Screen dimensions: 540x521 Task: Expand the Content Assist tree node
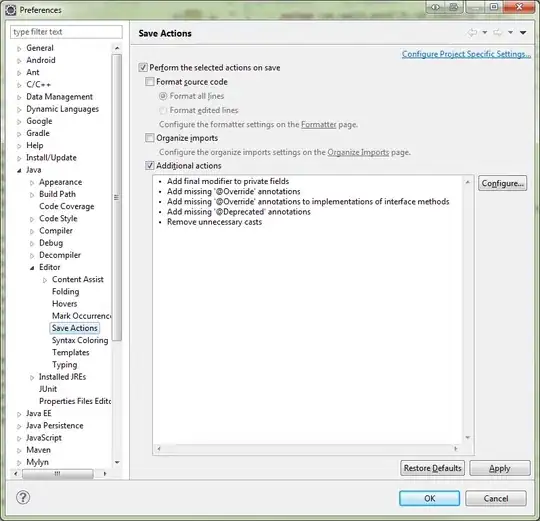pos(45,280)
